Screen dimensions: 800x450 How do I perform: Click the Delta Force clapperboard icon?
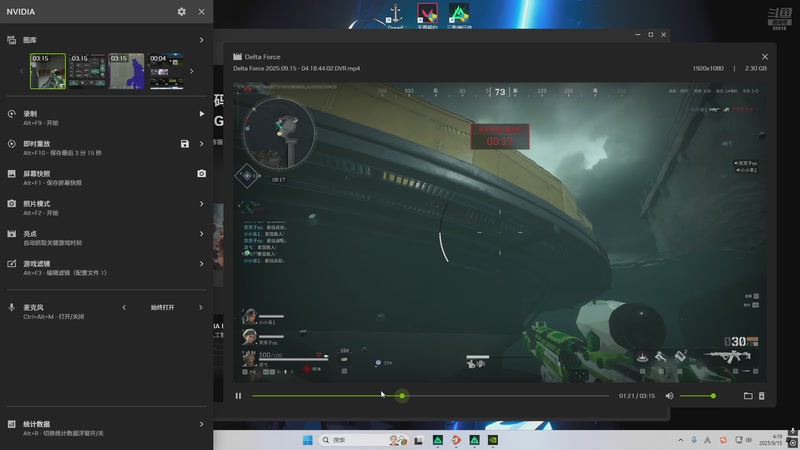pos(237,57)
